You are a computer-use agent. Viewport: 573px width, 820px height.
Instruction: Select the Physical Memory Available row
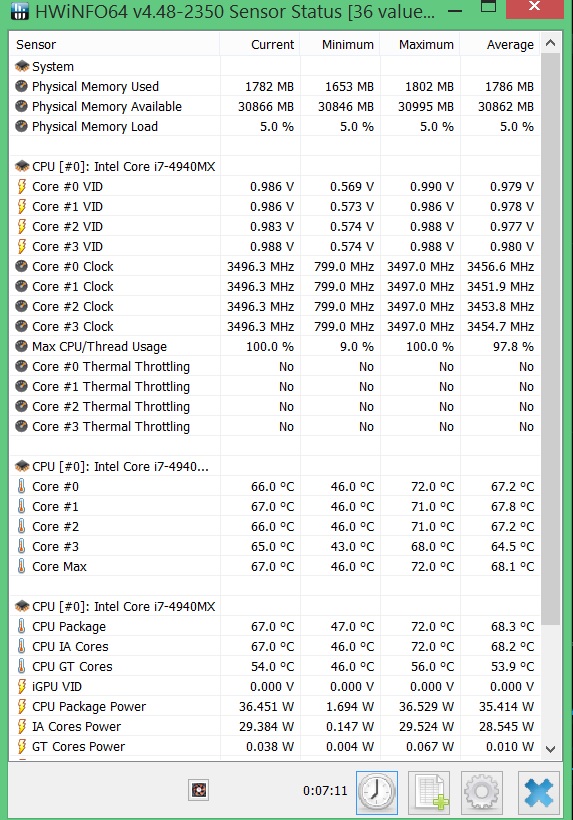[x=275, y=107]
